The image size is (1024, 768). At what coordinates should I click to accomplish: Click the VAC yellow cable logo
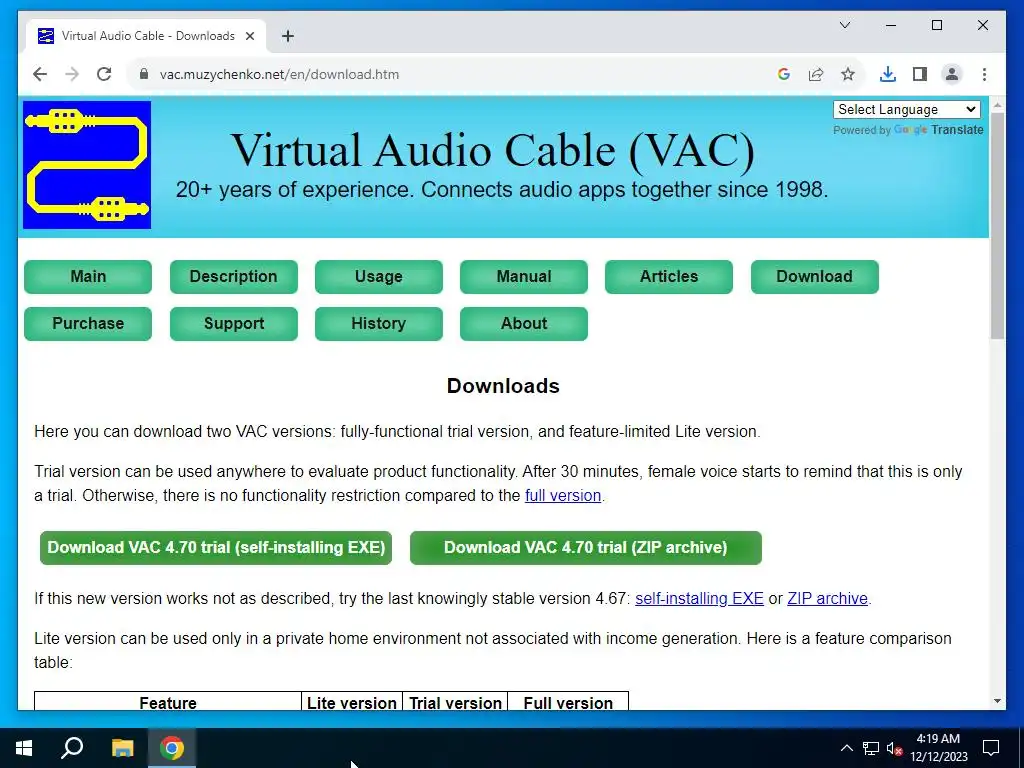click(87, 165)
